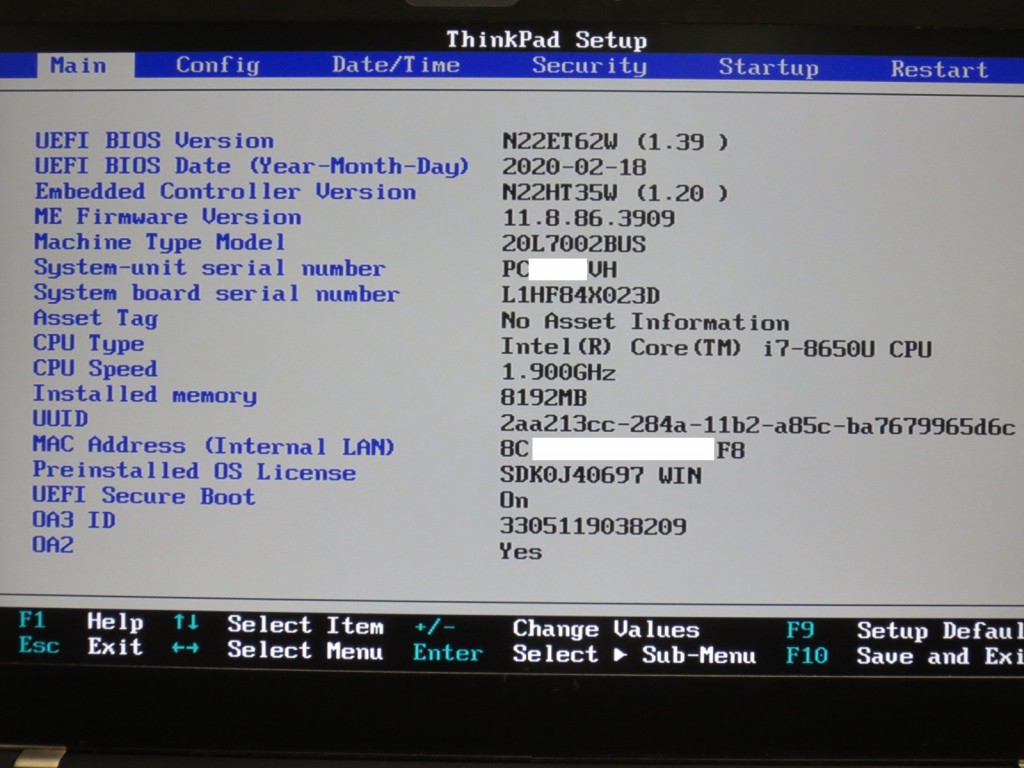Click Embedded Controller Version label
This screenshot has width=1024, height=768.
(225, 191)
